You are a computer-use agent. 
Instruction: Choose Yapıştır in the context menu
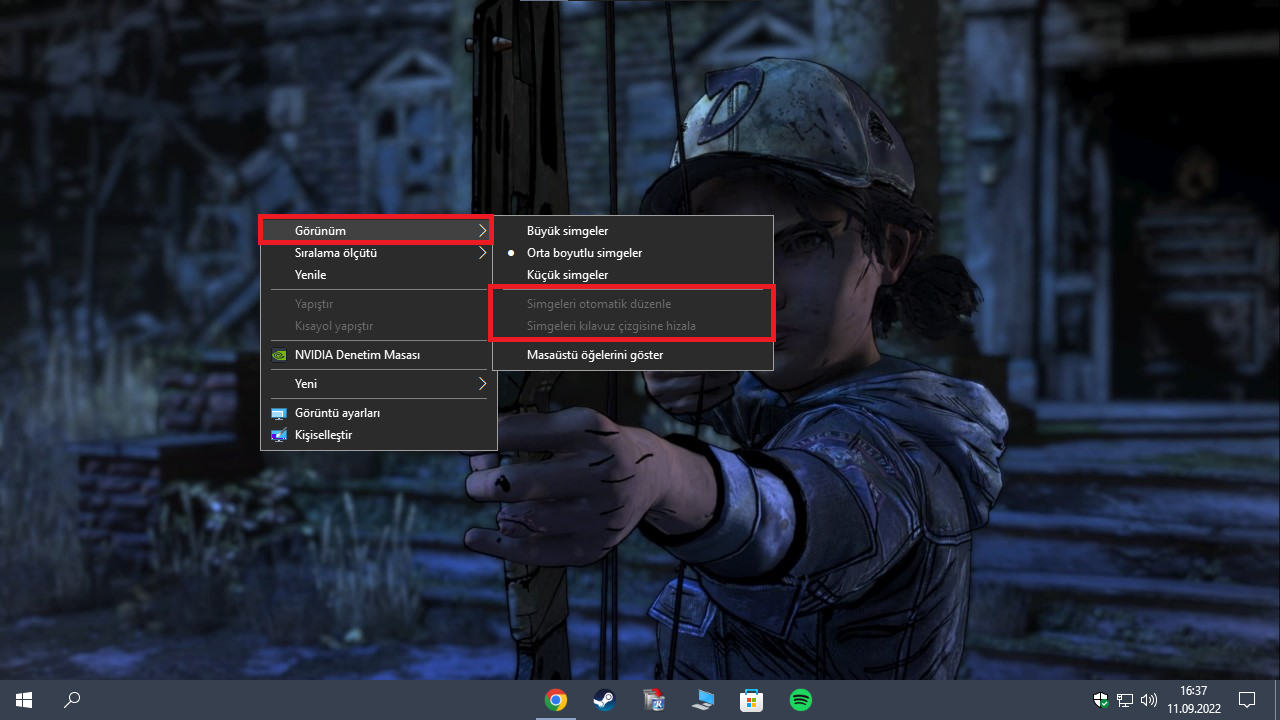[x=379, y=304]
